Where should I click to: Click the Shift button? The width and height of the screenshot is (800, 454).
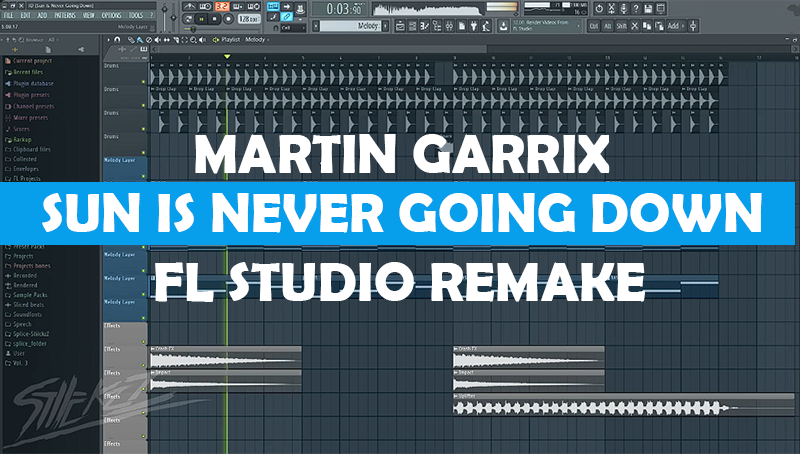[621, 26]
